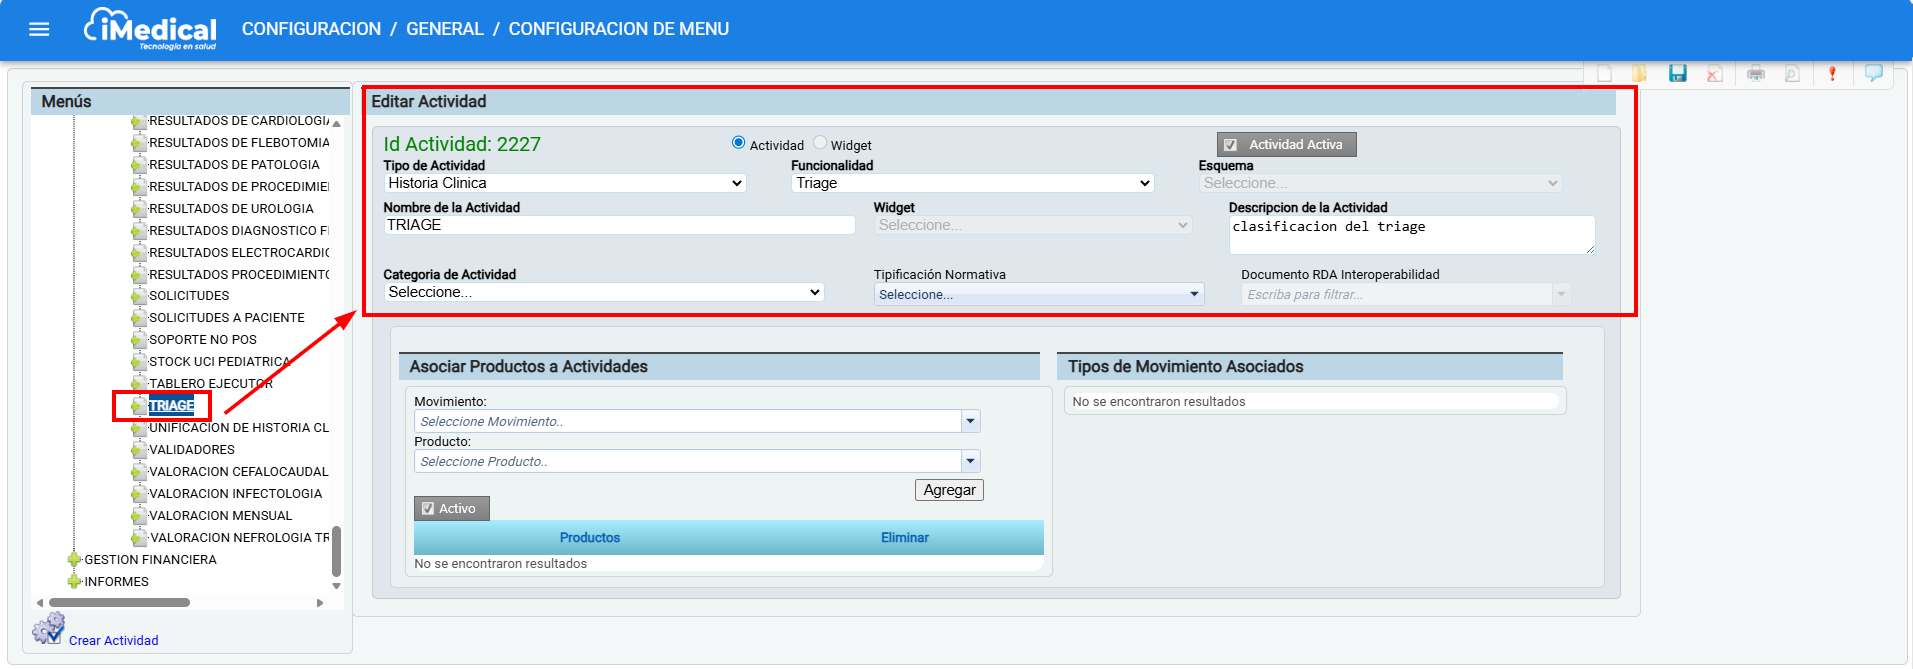Open the speech bubble comment icon
1913x669 pixels.
click(x=1874, y=73)
